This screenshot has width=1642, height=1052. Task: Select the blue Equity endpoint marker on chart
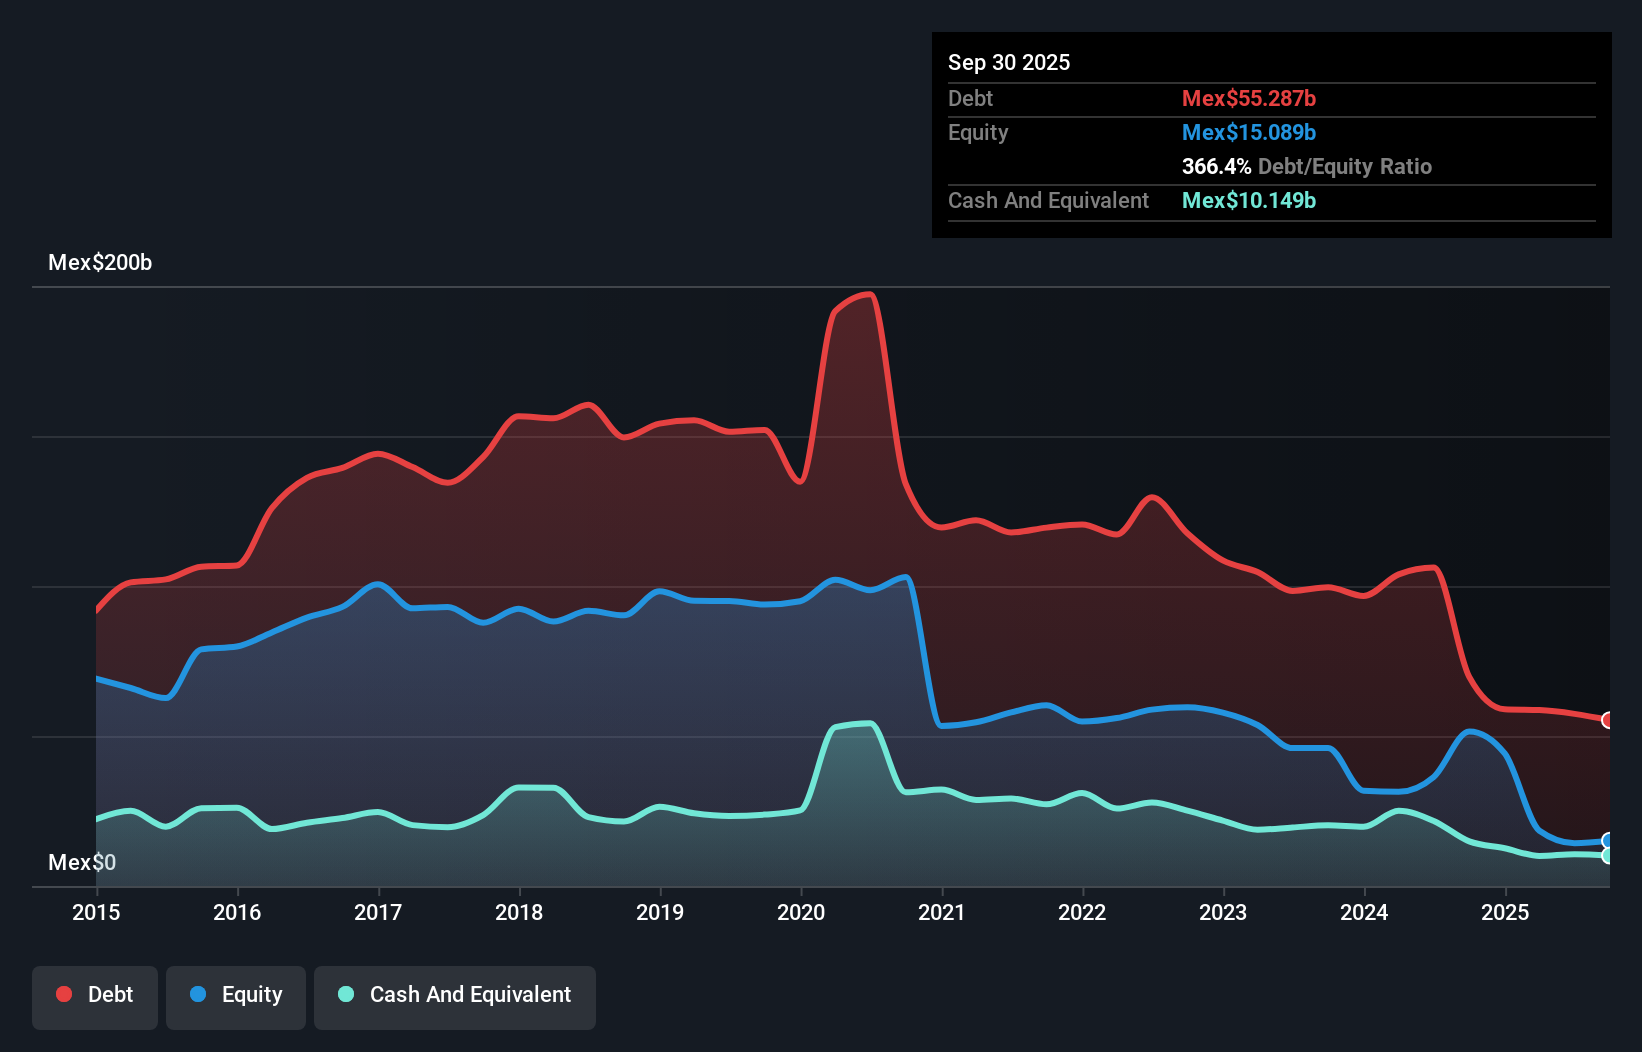1607,840
